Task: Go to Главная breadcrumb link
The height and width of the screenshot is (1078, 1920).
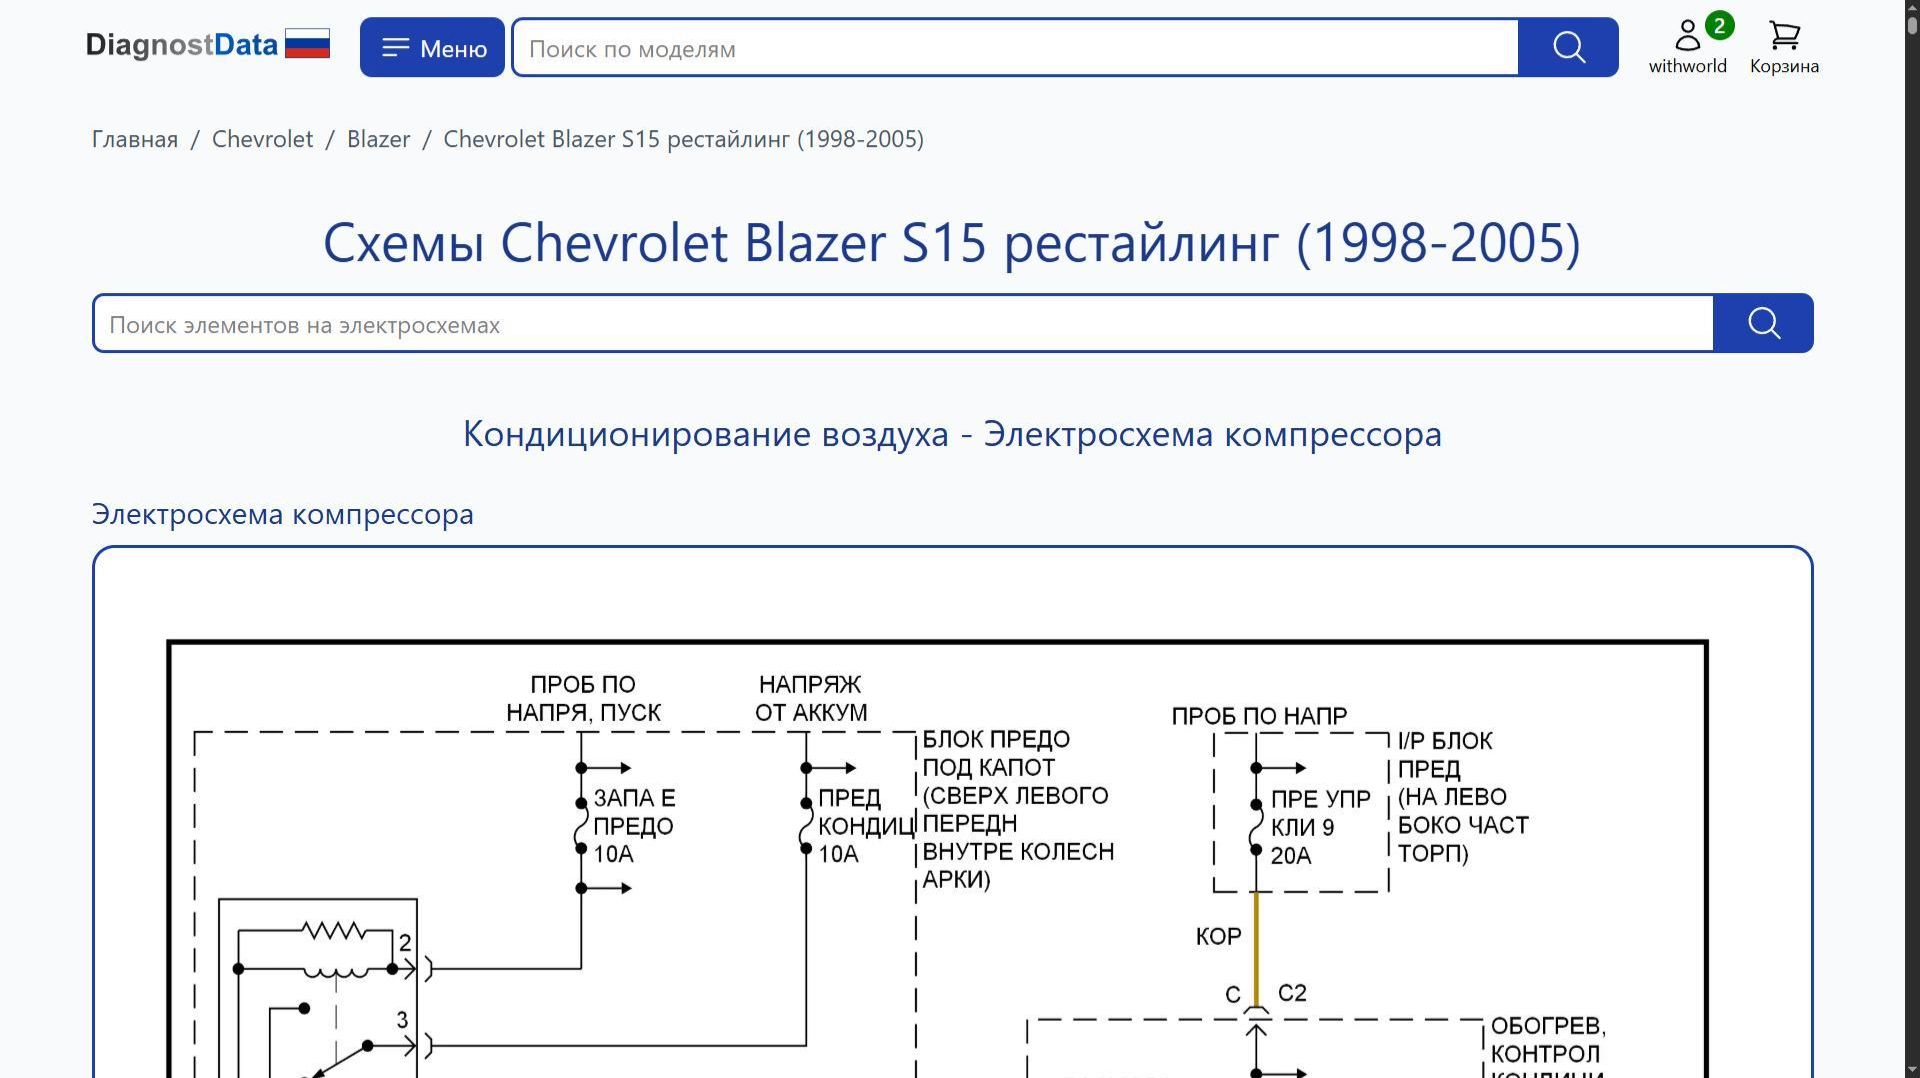Action: tap(135, 139)
